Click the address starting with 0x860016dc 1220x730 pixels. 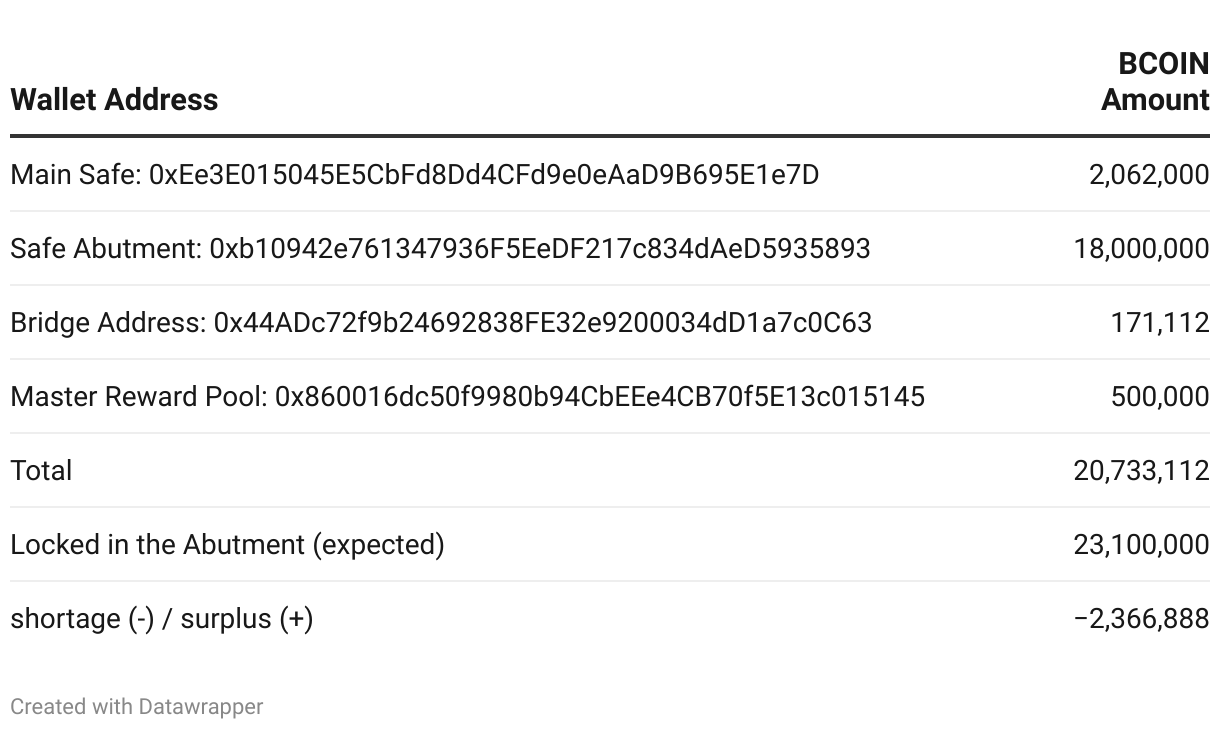pos(600,397)
